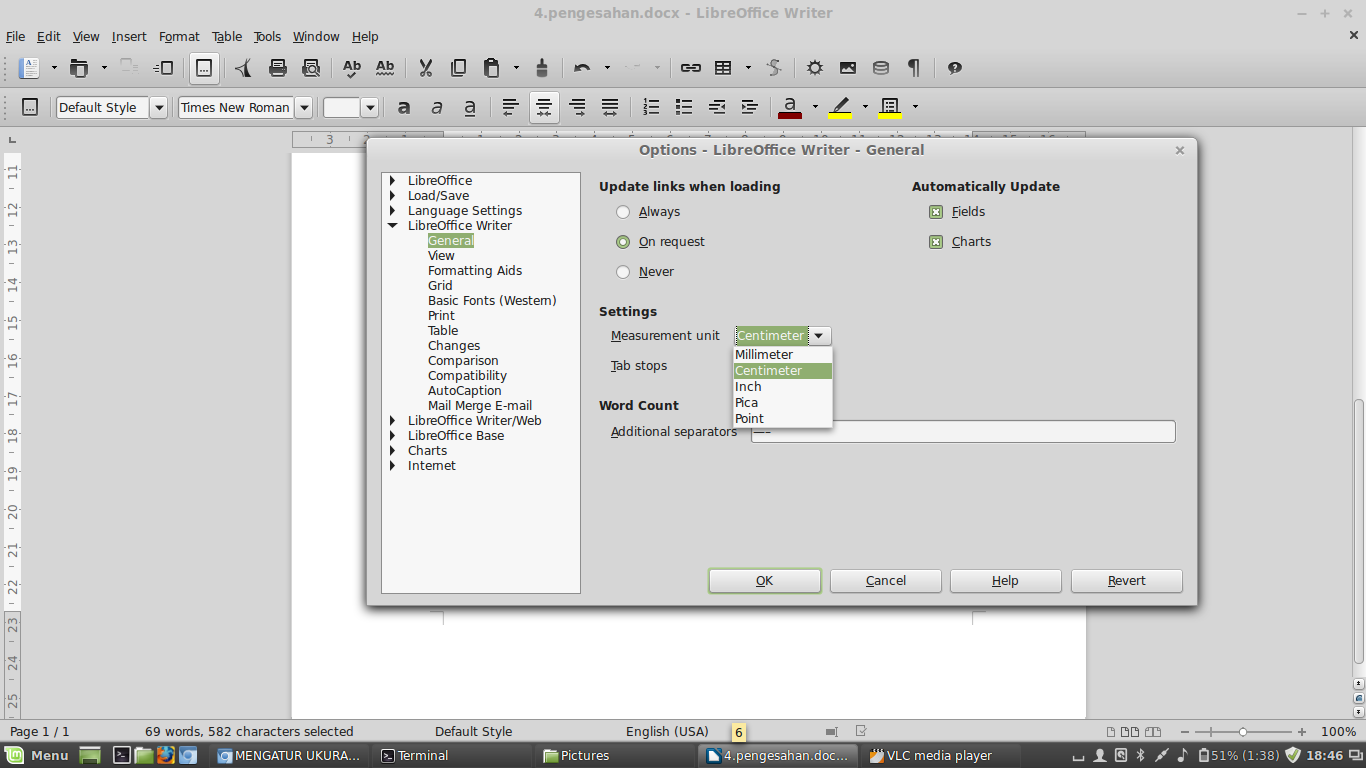Screen dimensions: 1366x768
Task: Expand the LibreOffice tree node
Action: (393, 181)
